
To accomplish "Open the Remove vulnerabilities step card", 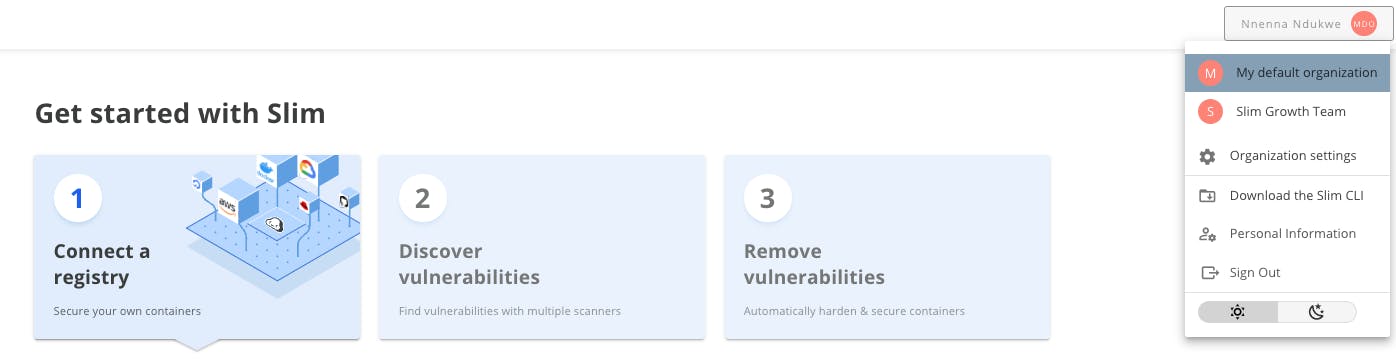I will 887,247.
